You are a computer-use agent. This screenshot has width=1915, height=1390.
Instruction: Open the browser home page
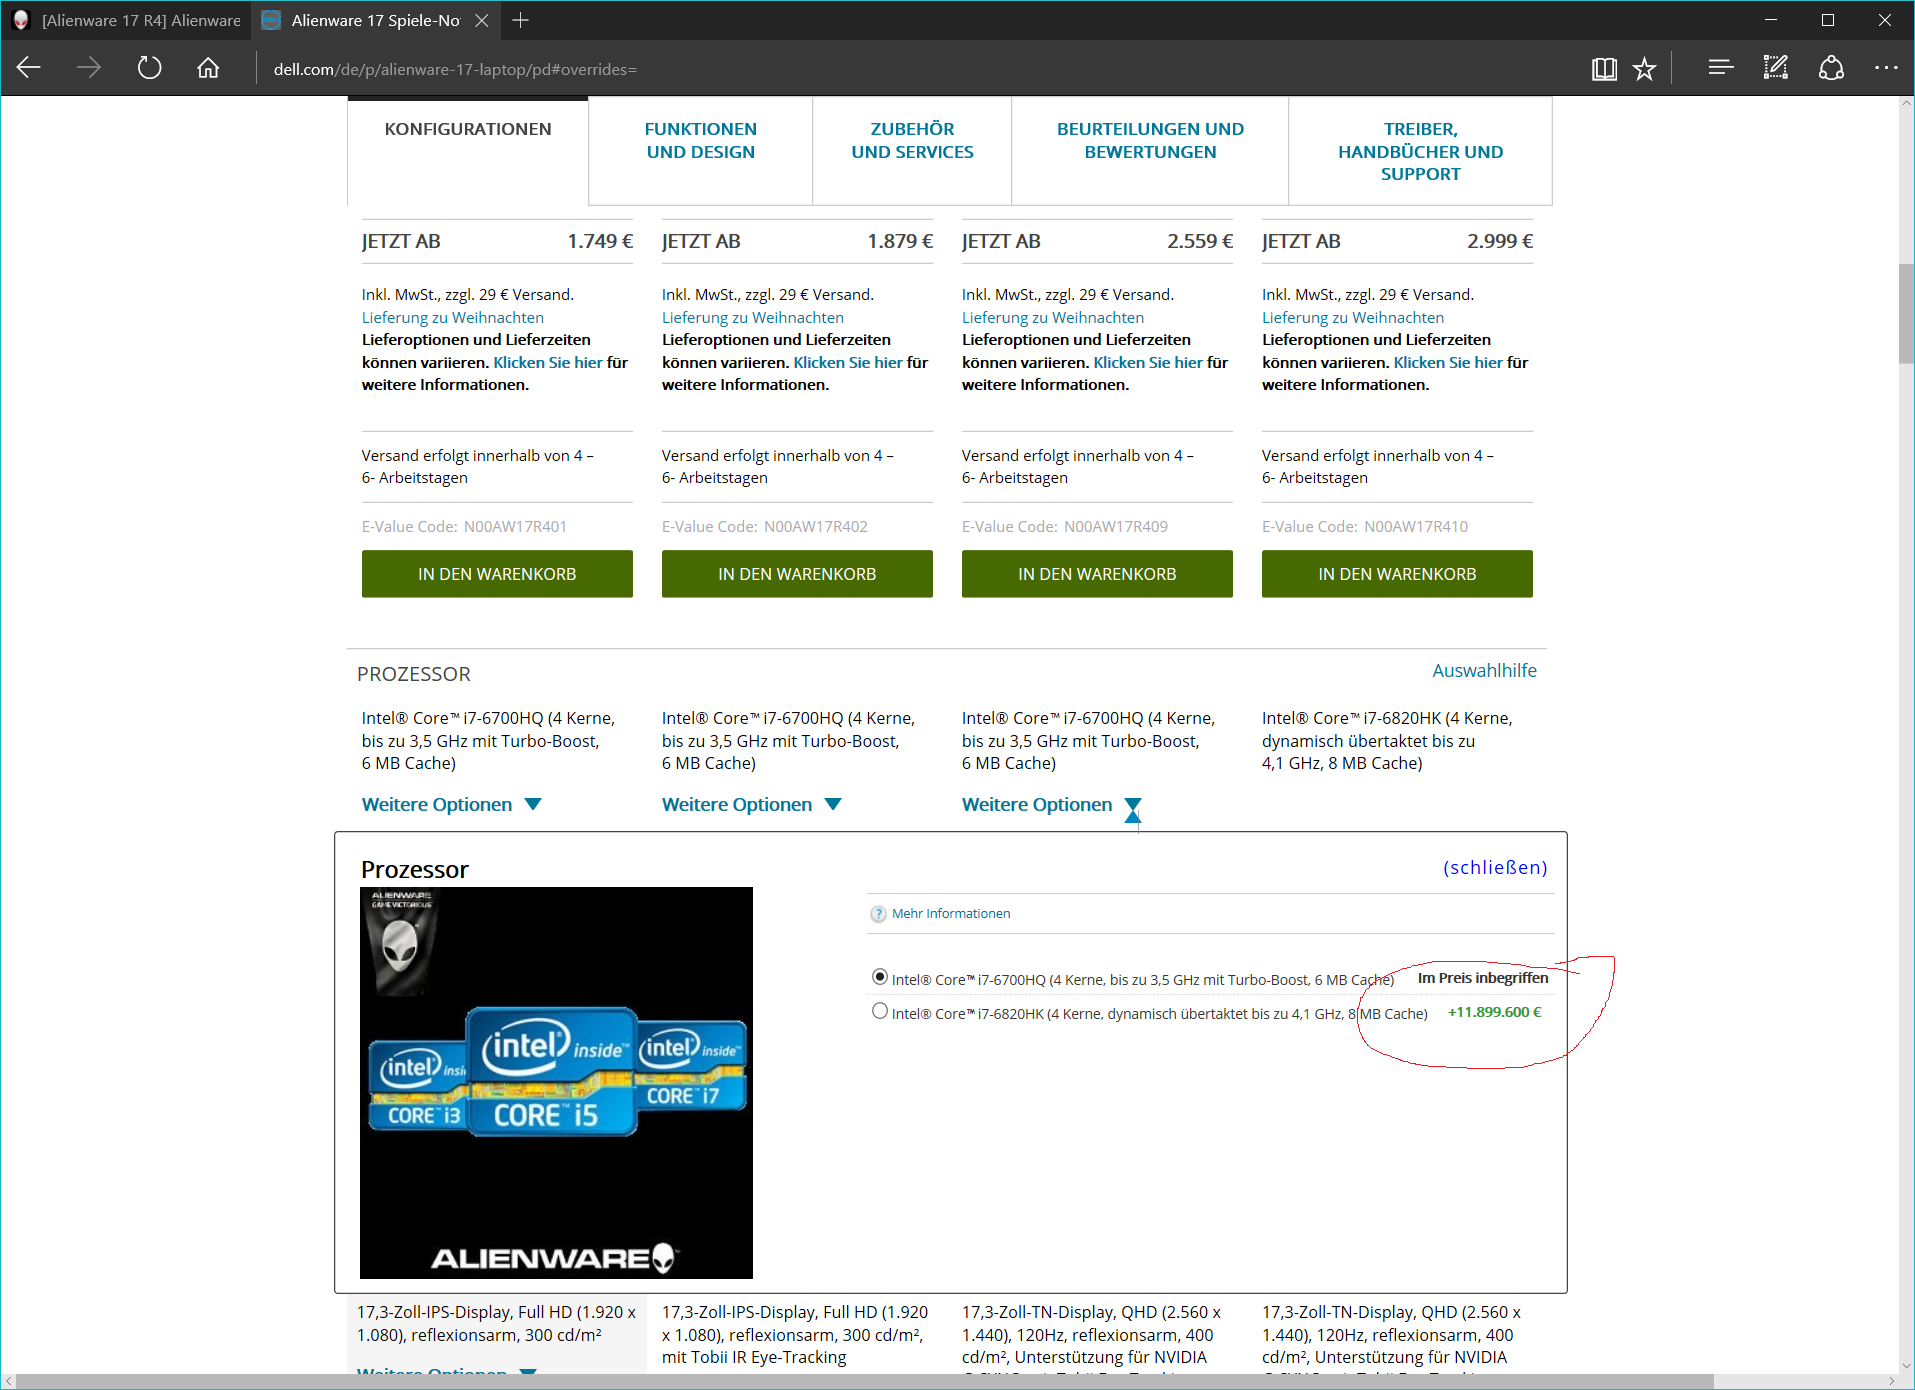[208, 68]
